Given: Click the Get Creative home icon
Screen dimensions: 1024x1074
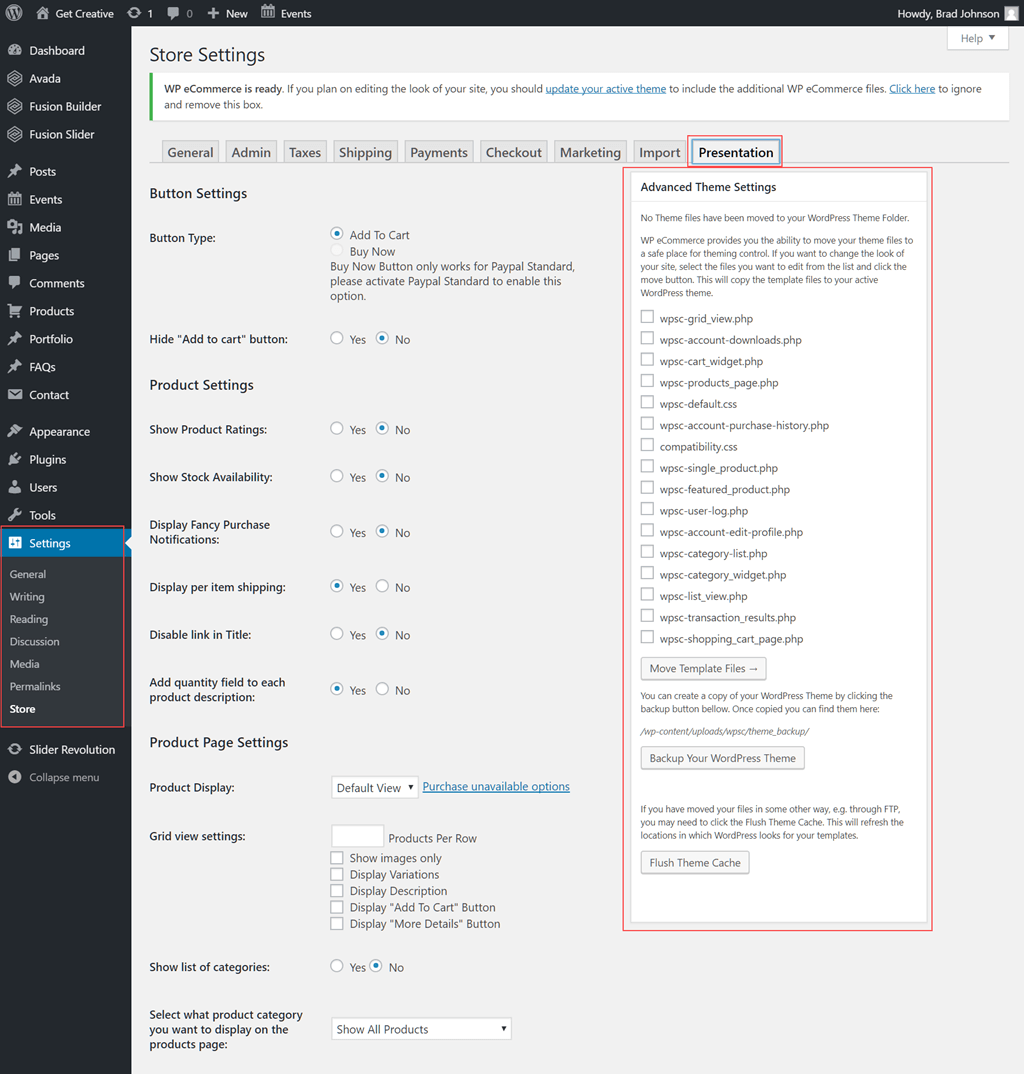Looking at the screenshot, I should (42, 13).
